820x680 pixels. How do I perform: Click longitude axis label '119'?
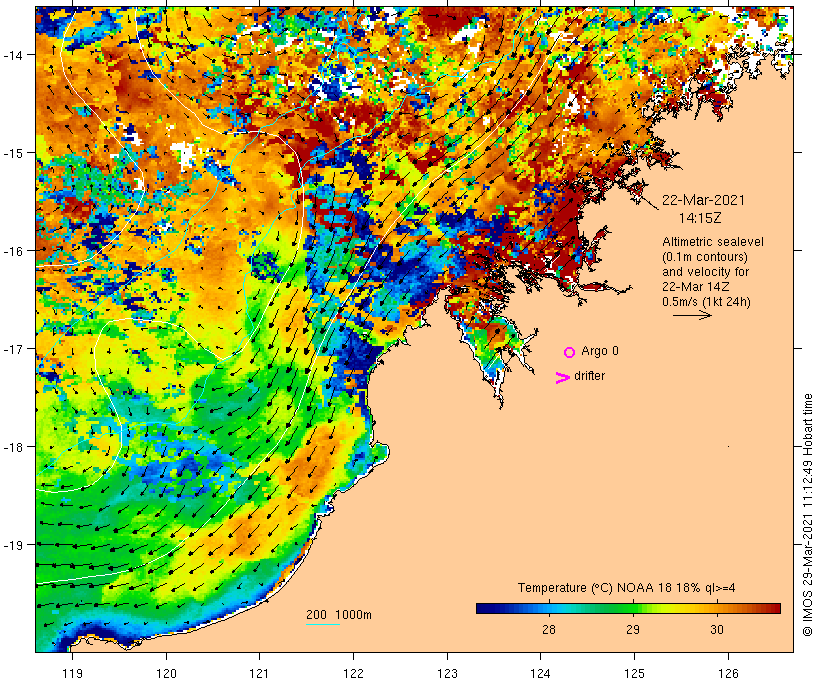tap(72, 673)
